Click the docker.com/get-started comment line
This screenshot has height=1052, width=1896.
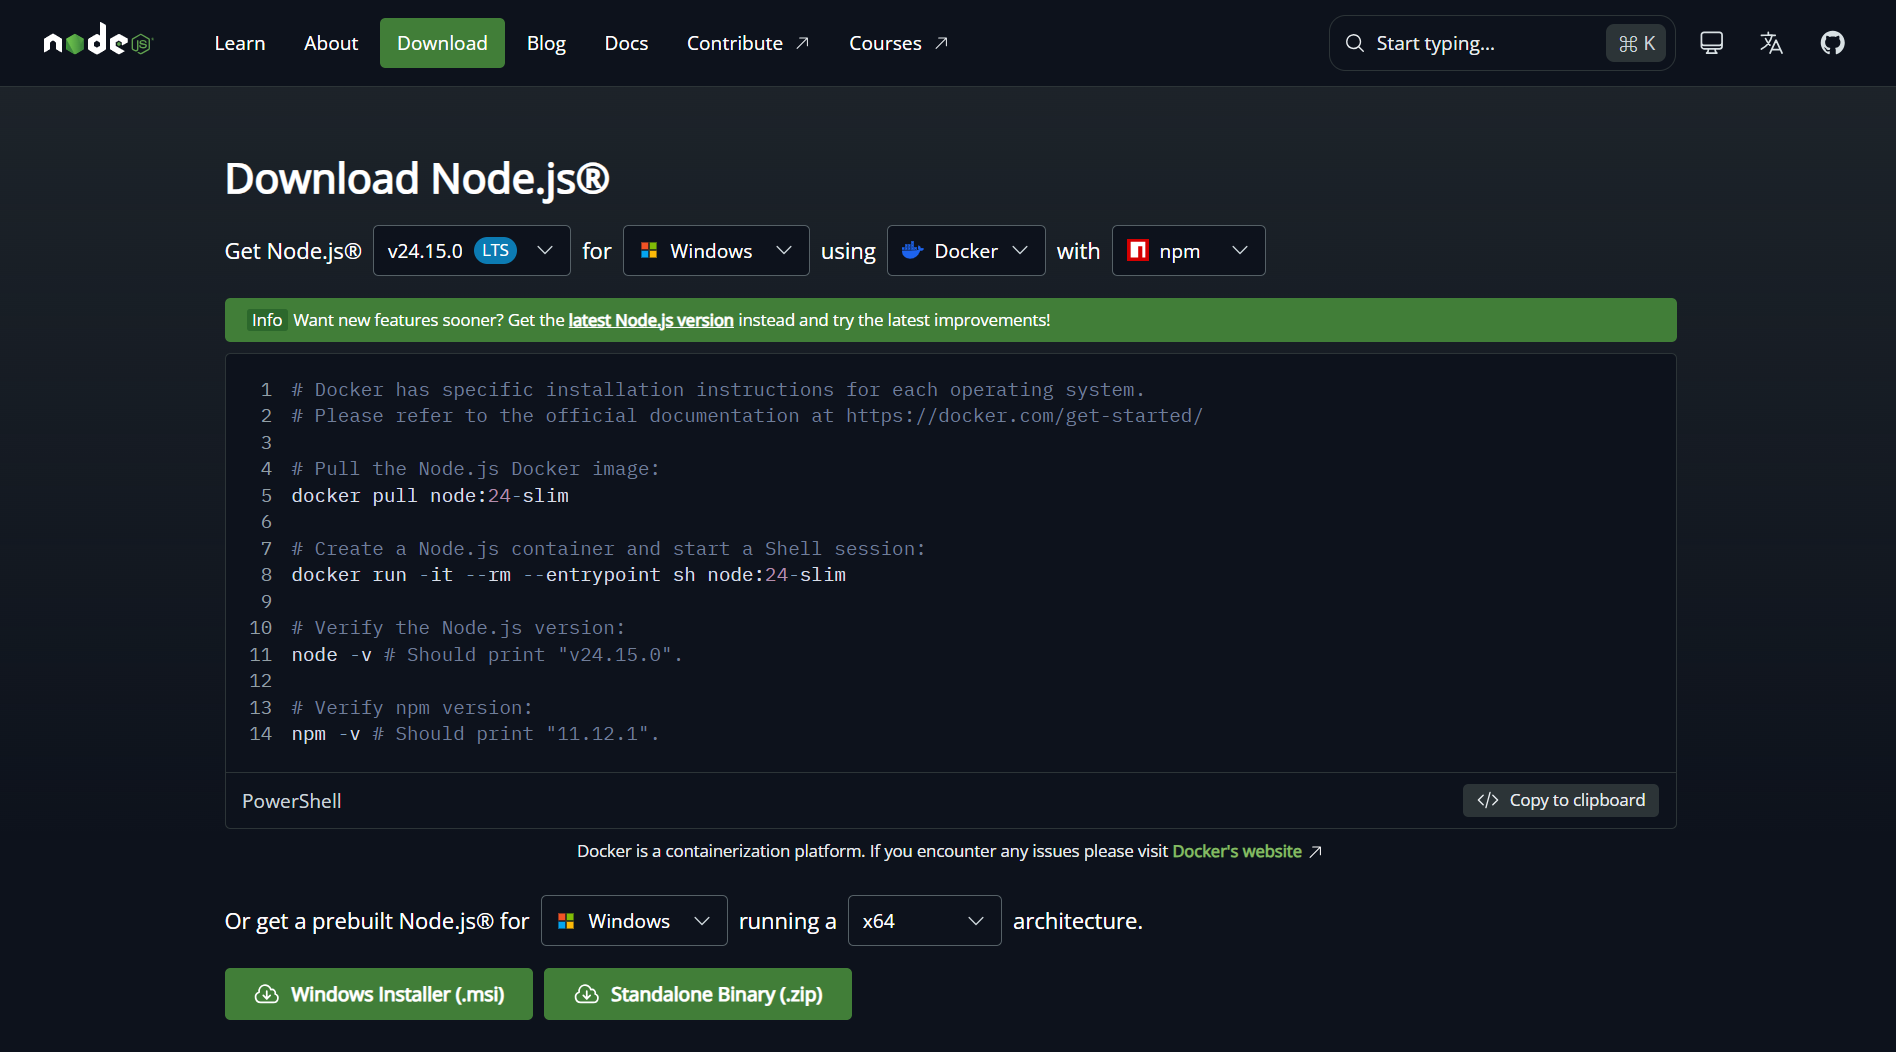747,416
